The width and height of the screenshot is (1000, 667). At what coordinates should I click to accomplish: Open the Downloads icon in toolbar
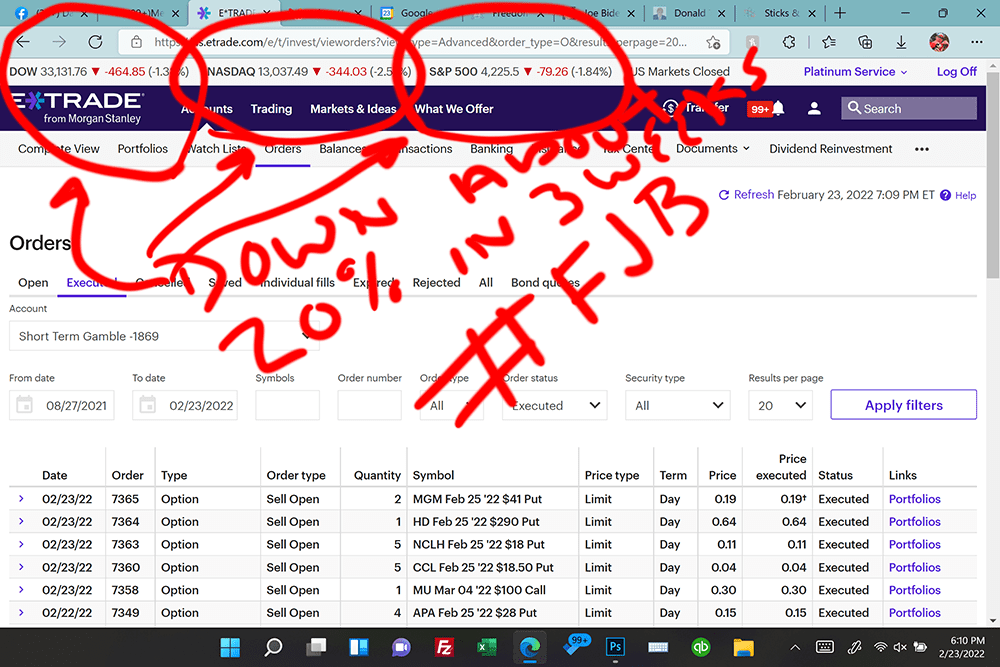click(x=901, y=42)
